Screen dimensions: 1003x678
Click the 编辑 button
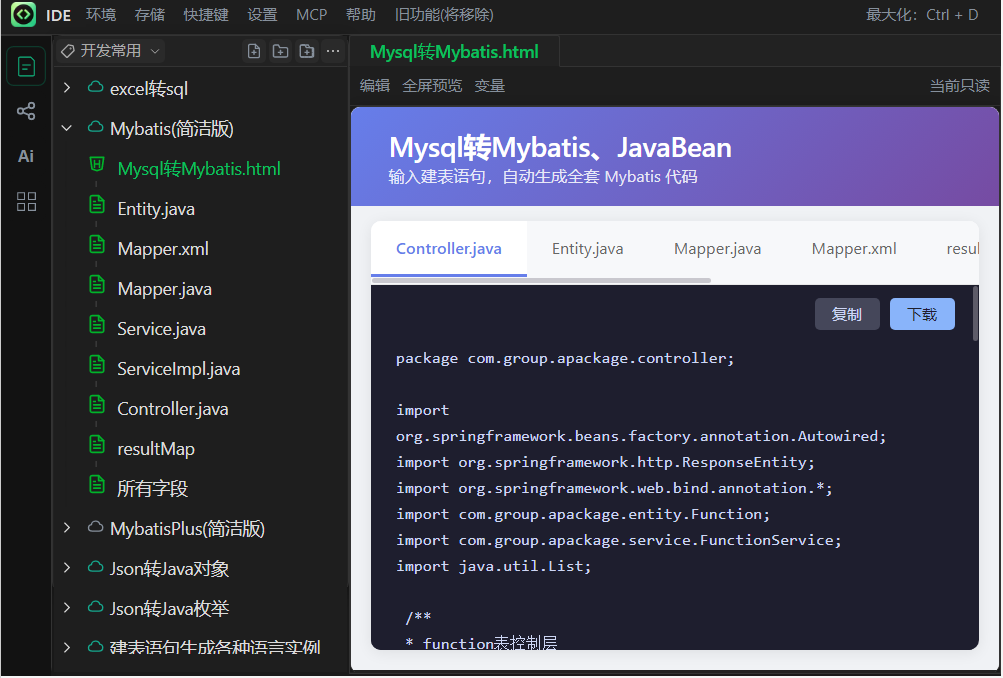tap(375, 86)
